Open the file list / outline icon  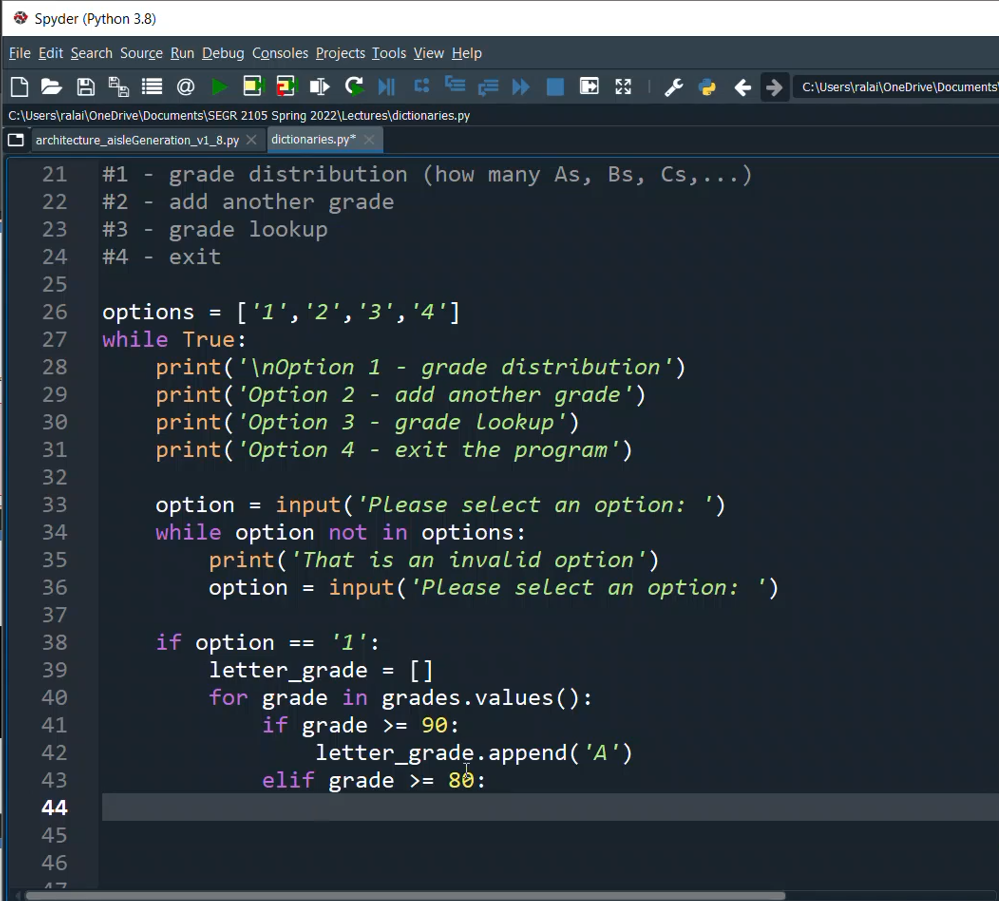pyautogui.click(x=152, y=87)
